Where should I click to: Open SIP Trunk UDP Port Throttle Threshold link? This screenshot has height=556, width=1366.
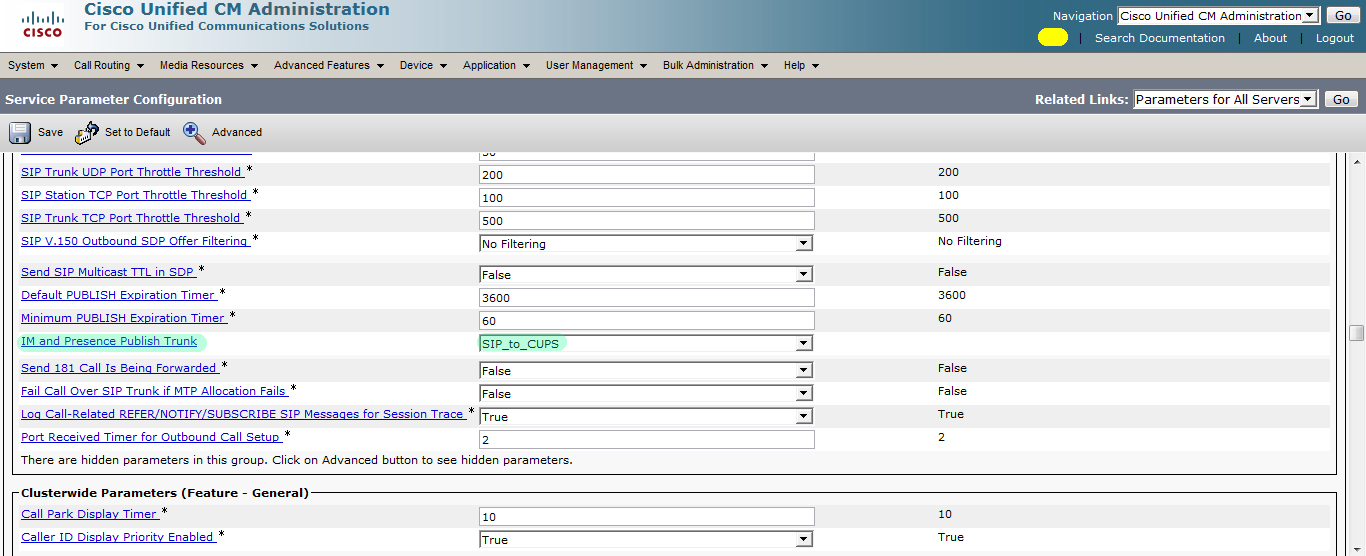point(131,172)
